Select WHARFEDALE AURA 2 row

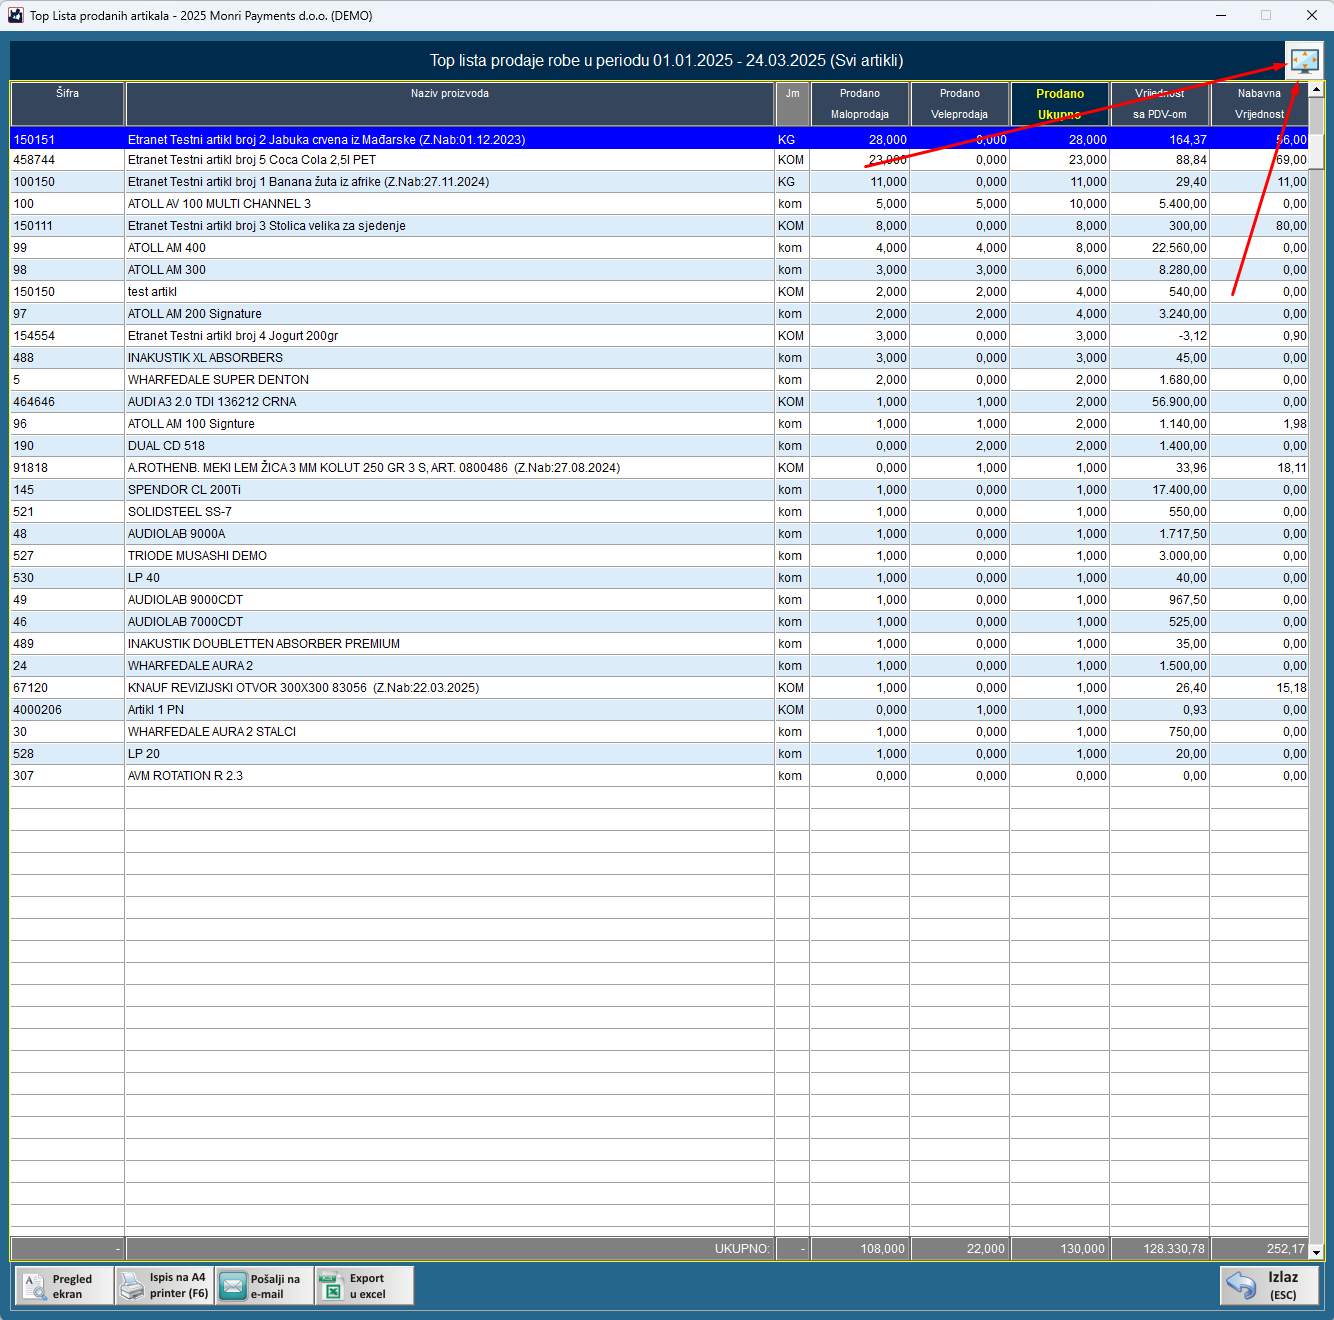click(659, 666)
